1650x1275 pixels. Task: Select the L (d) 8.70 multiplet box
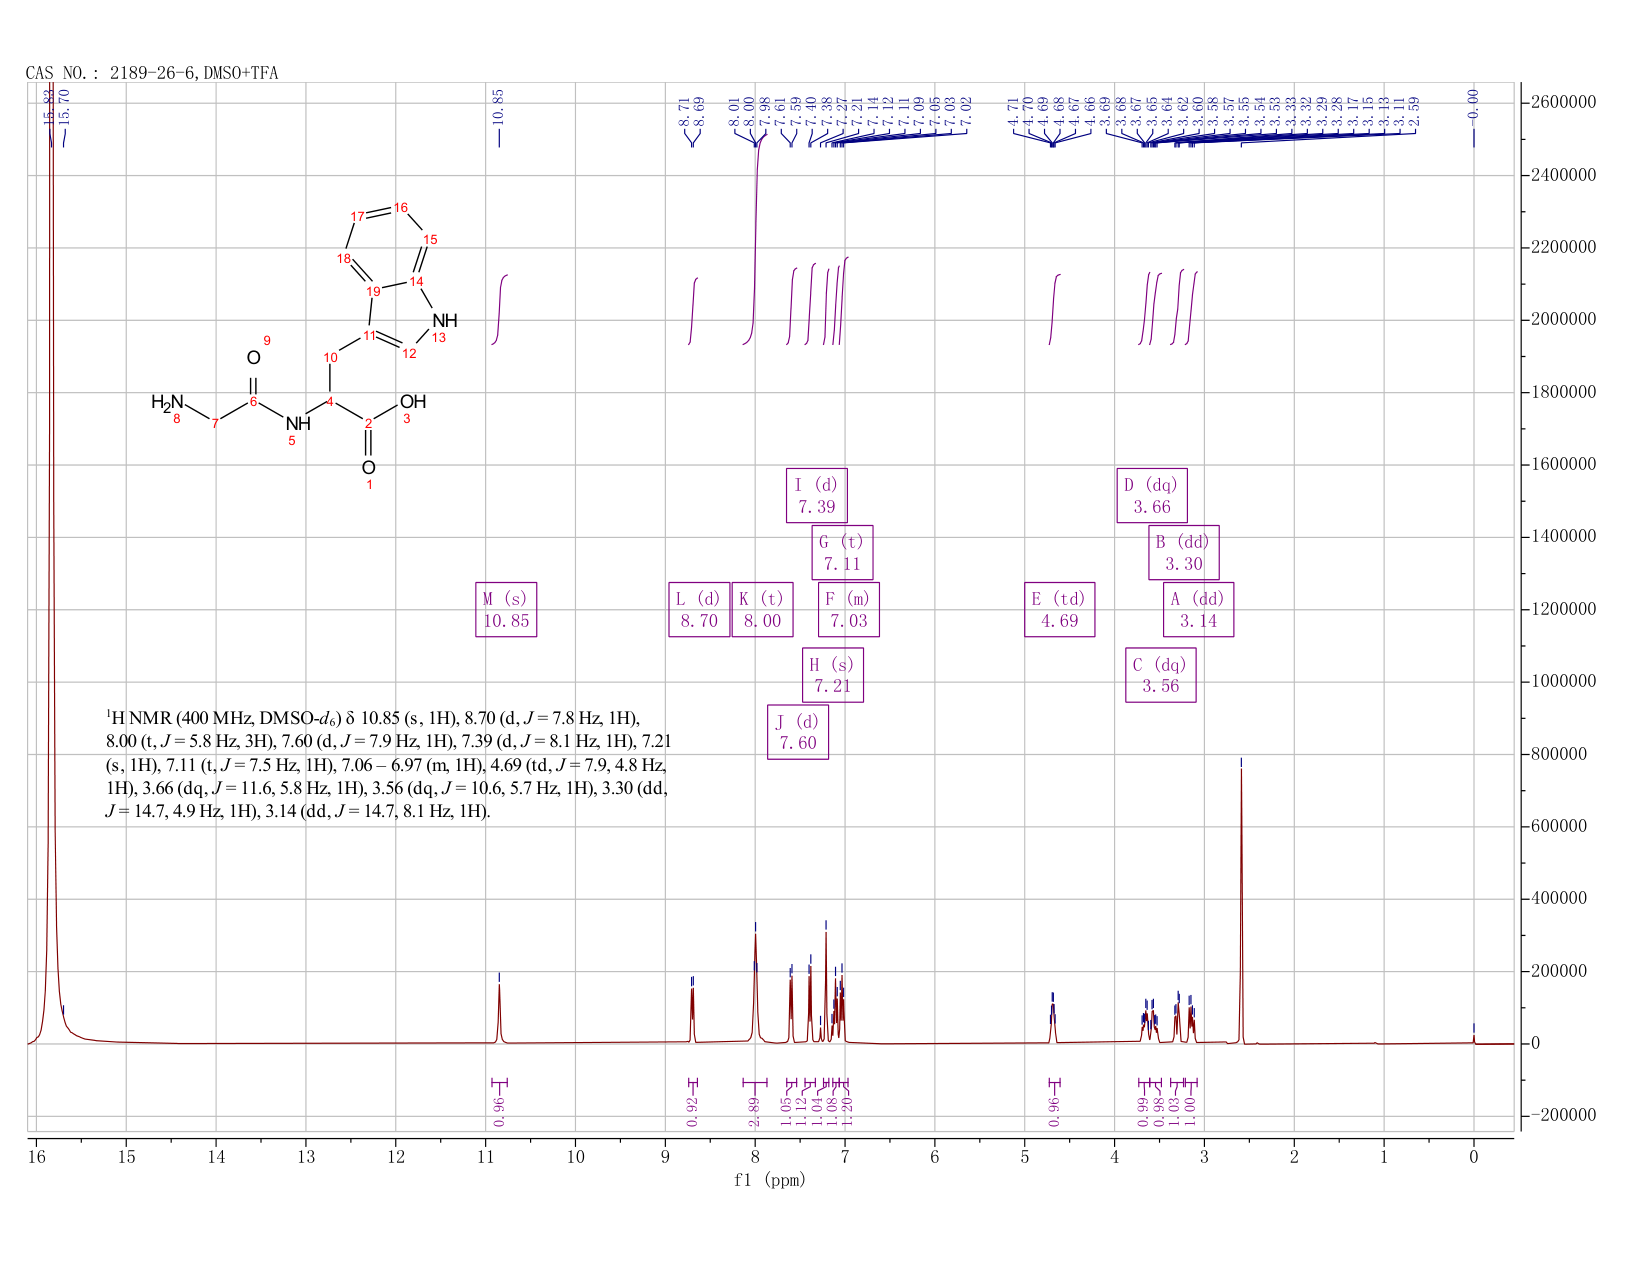coord(699,609)
